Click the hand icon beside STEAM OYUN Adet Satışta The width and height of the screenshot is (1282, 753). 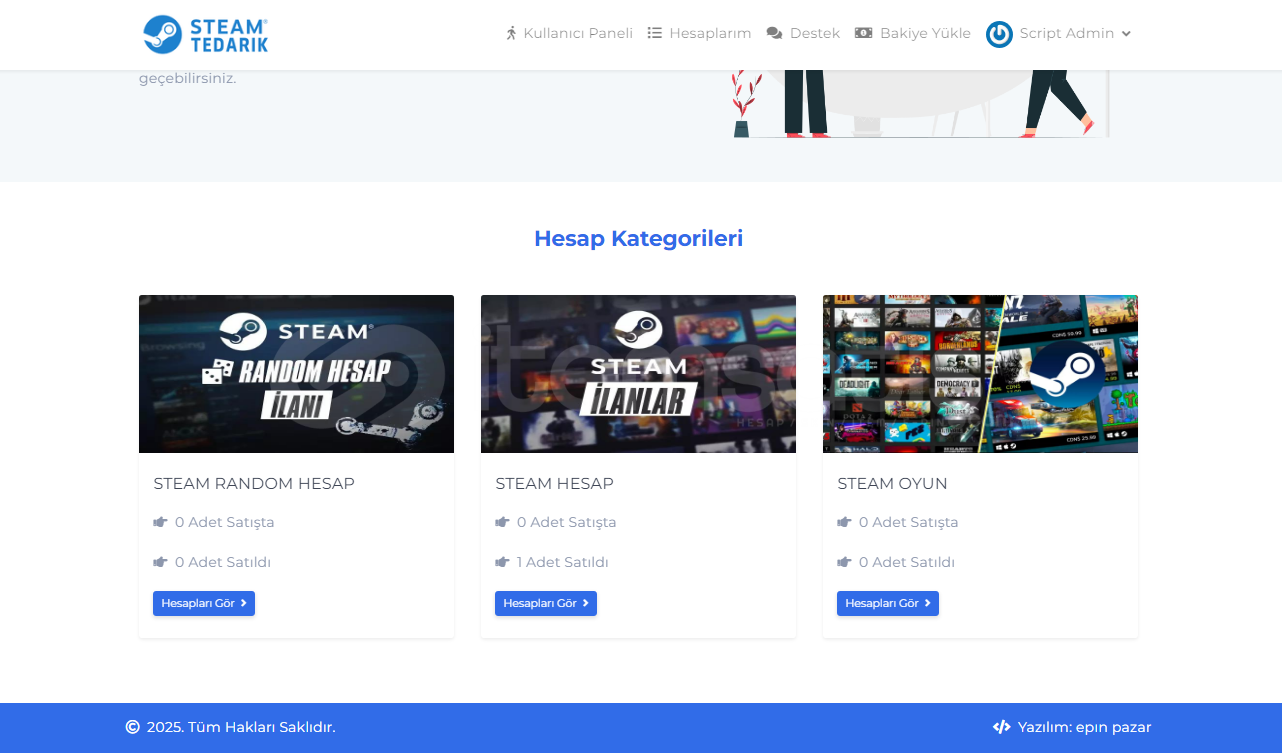click(x=844, y=522)
